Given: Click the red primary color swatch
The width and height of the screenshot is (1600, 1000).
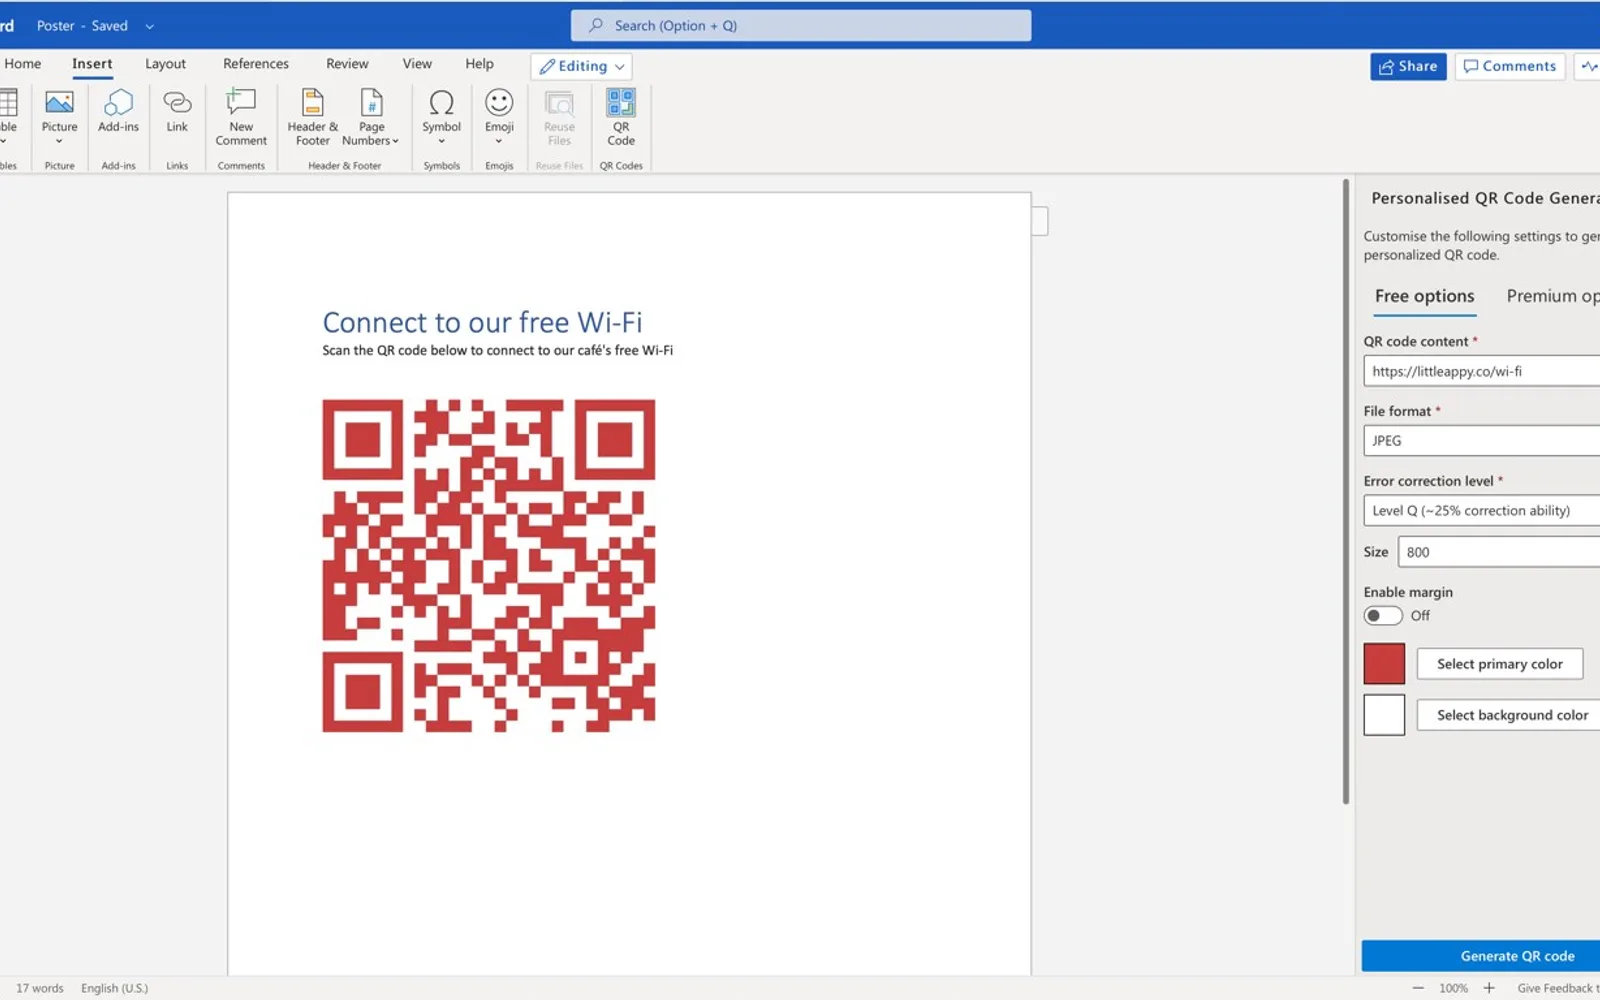Looking at the screenshot, I should [x=1384, y=664].
